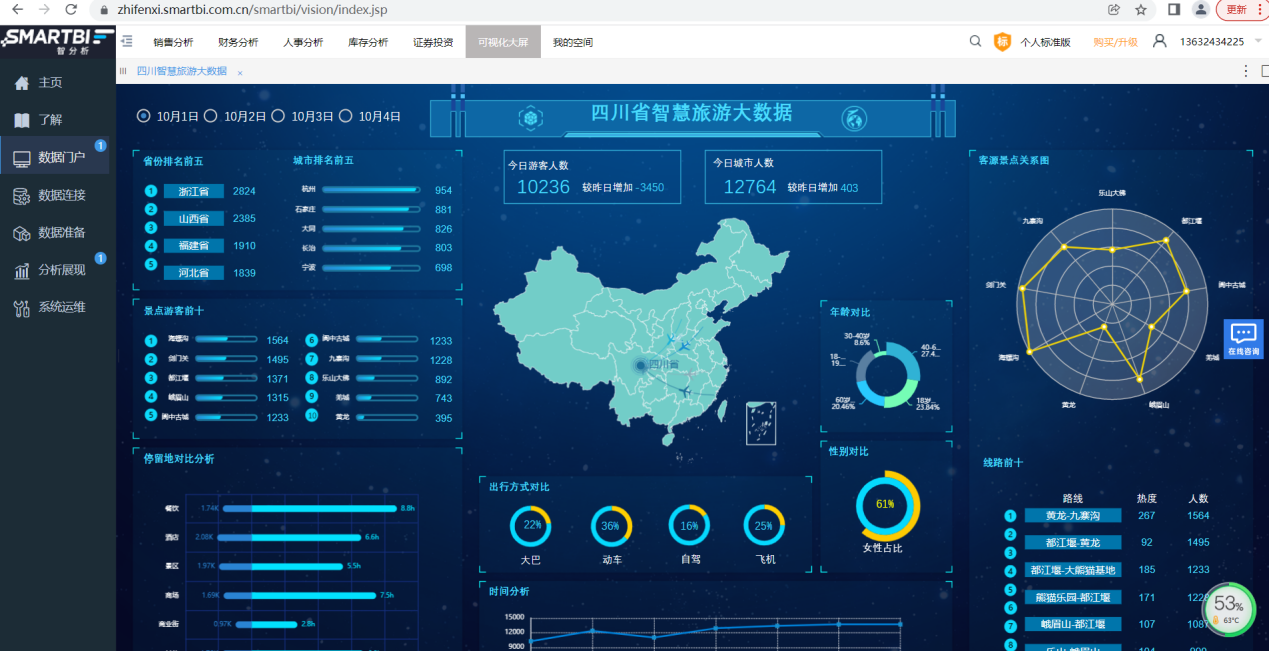Click the search magnifier icon in top bar
Screen dimensions: 1269x651
[975, 42]
